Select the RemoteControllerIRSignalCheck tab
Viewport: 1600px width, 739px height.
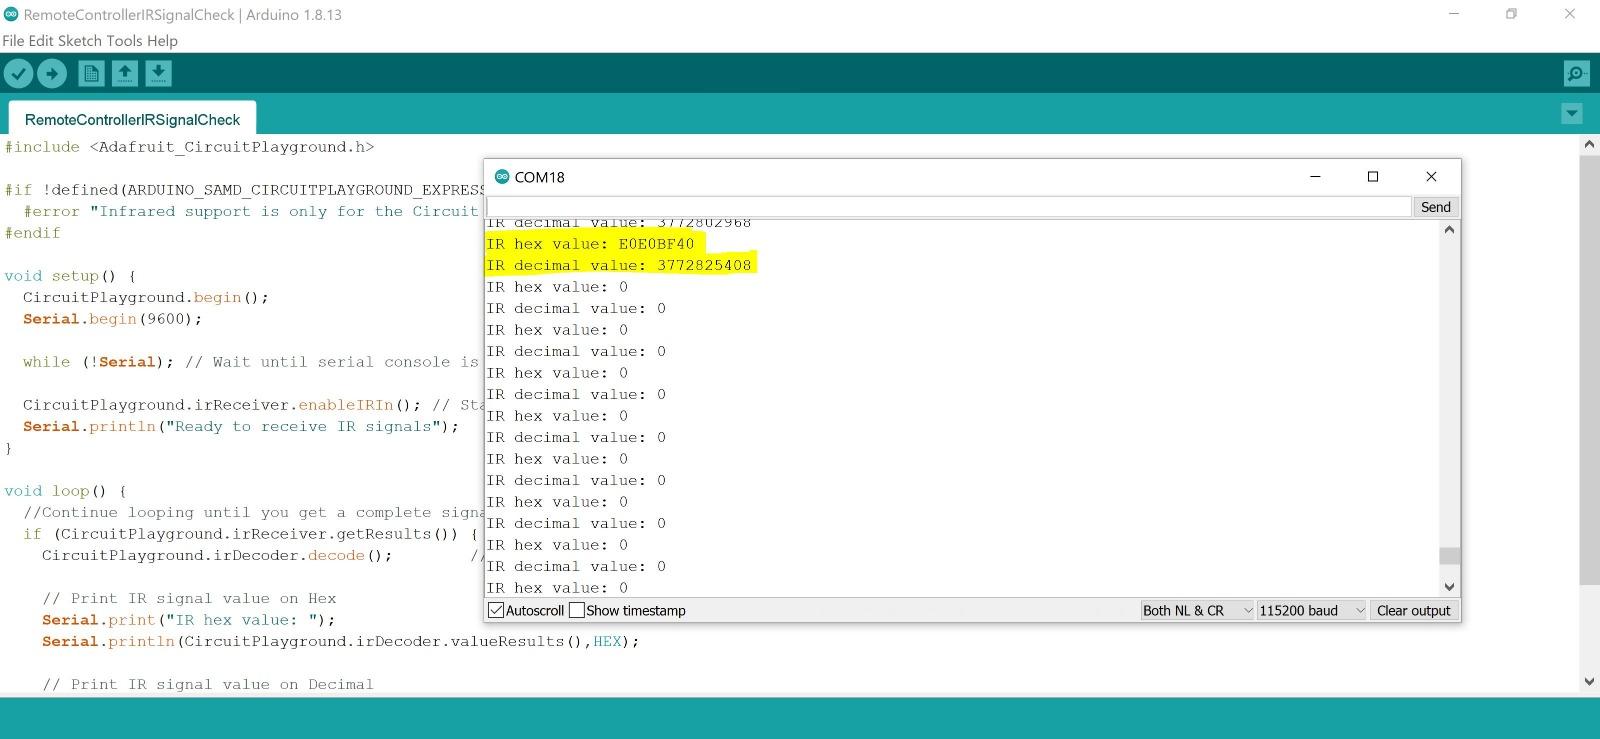click(132, 119)
